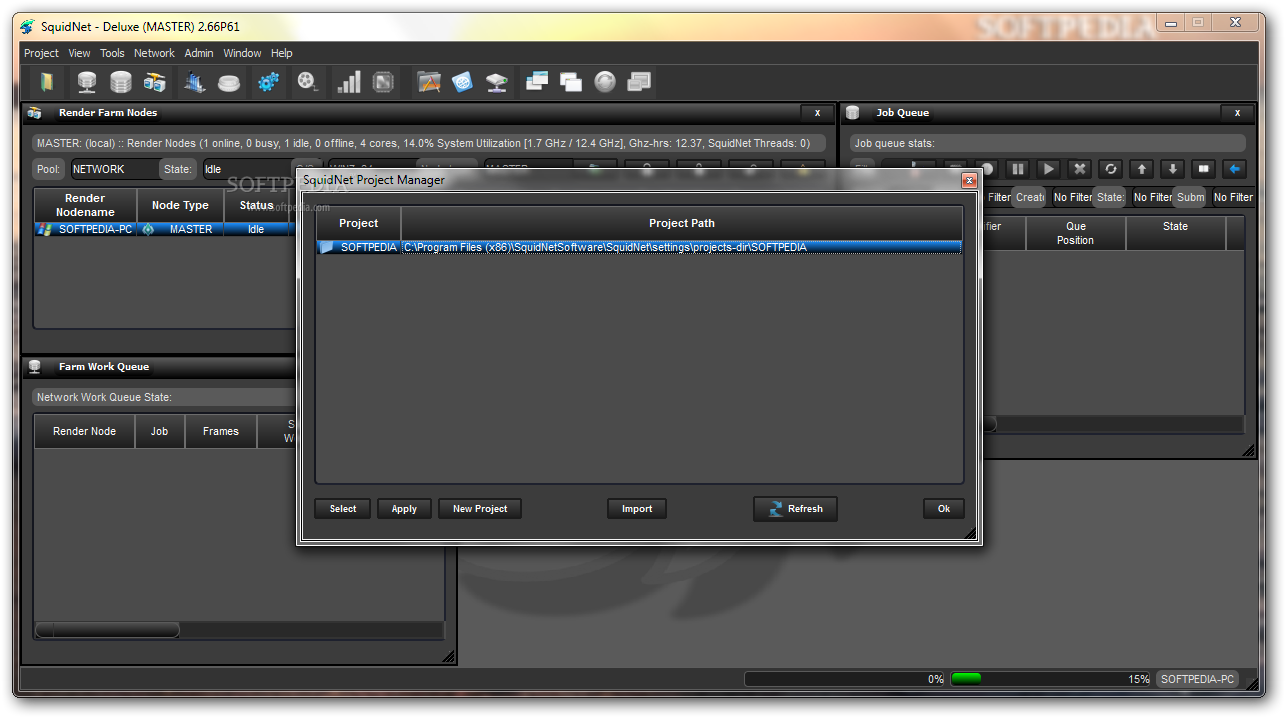Click the green 15% progress bar in status bar
This screenshot has height=718, width=1286.
[x=1051, y=679]
